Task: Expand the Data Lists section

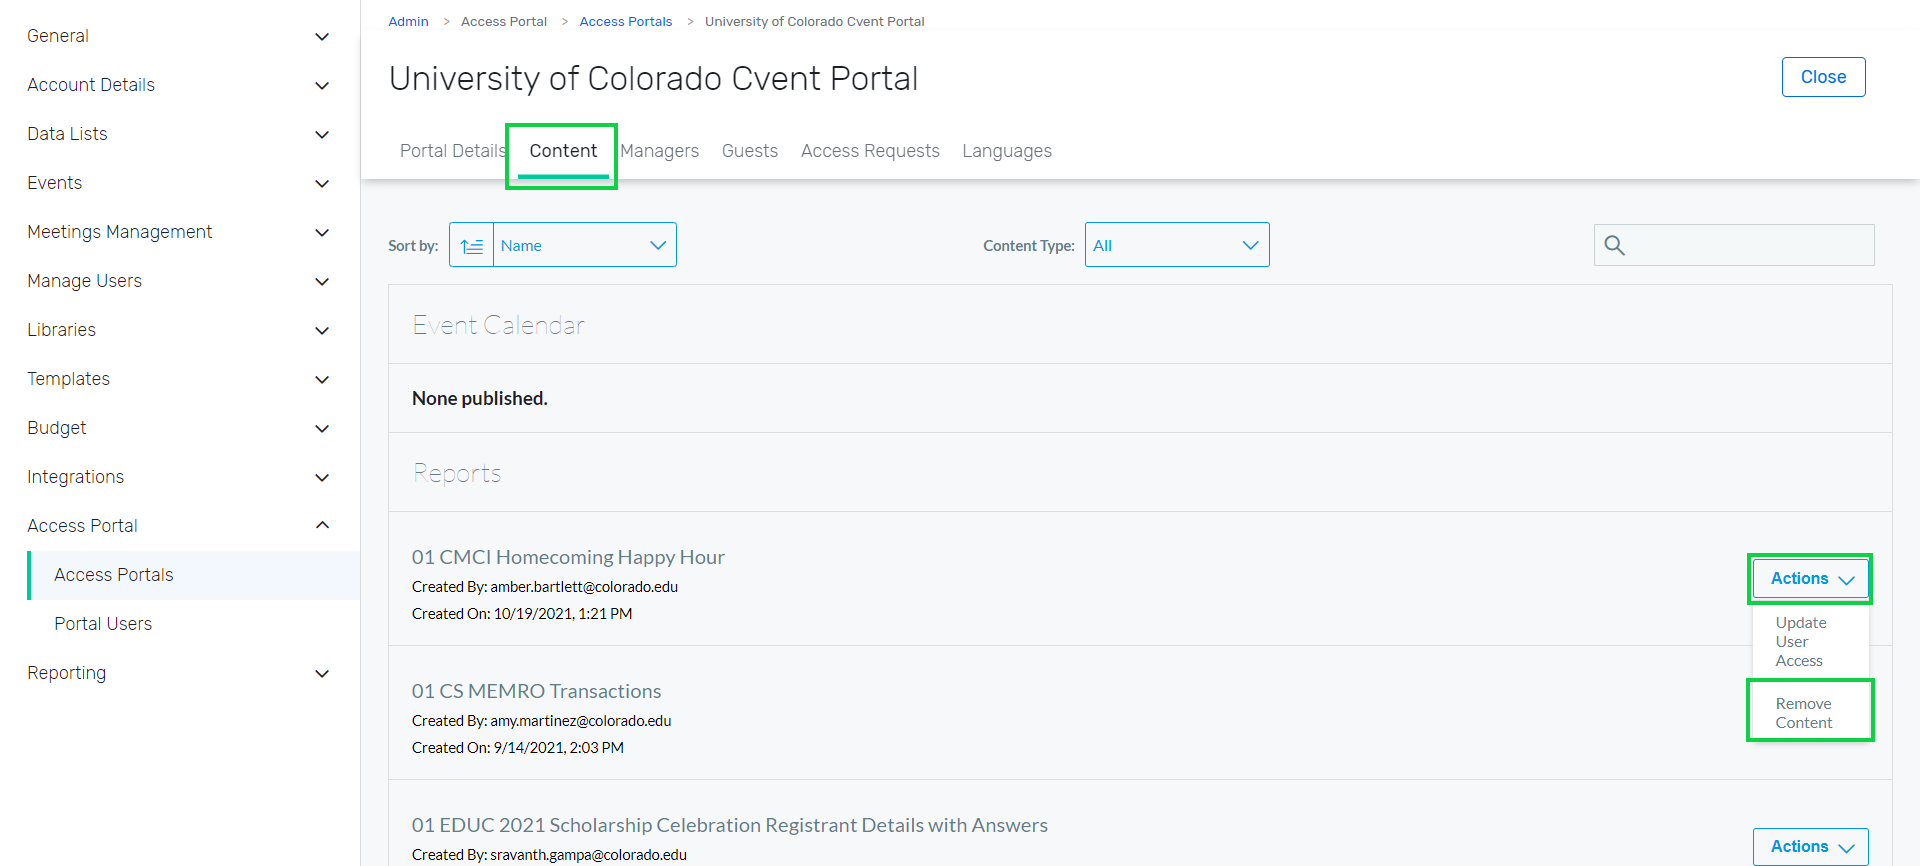Action: pyautogui.click(x=180, y=134)
